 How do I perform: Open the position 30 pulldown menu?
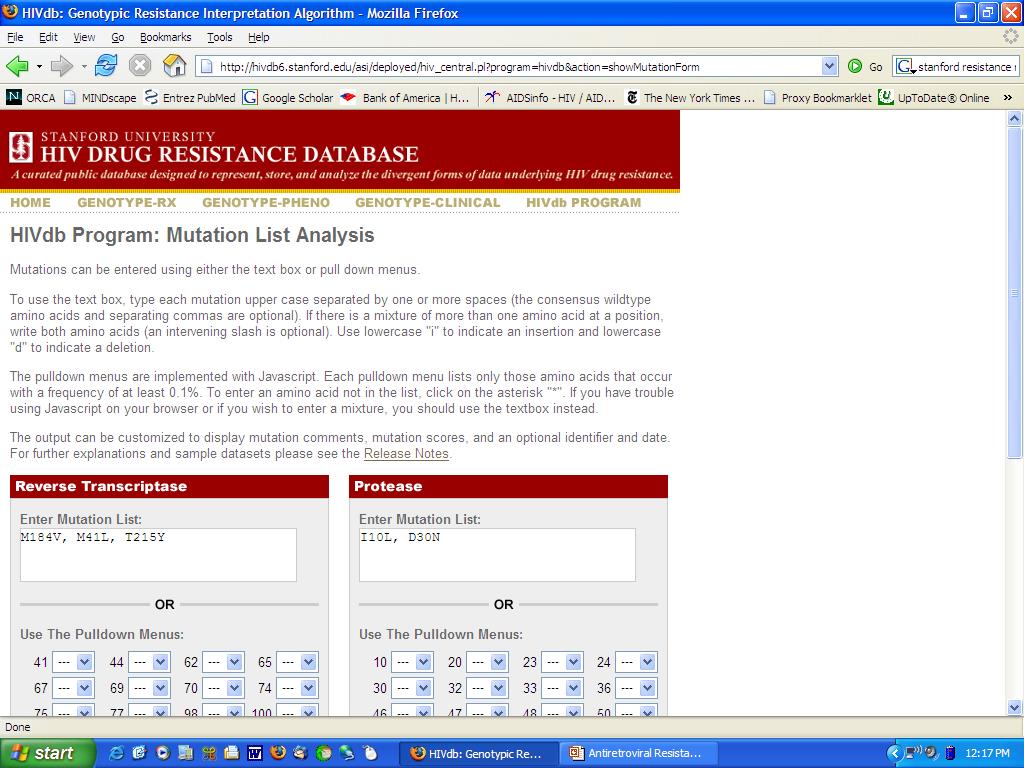click(x=412, y=688)
